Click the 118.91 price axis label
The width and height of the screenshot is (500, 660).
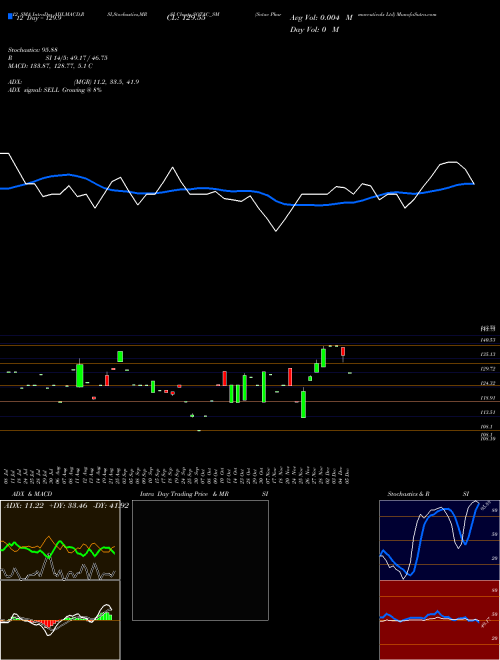coord(488,398)
